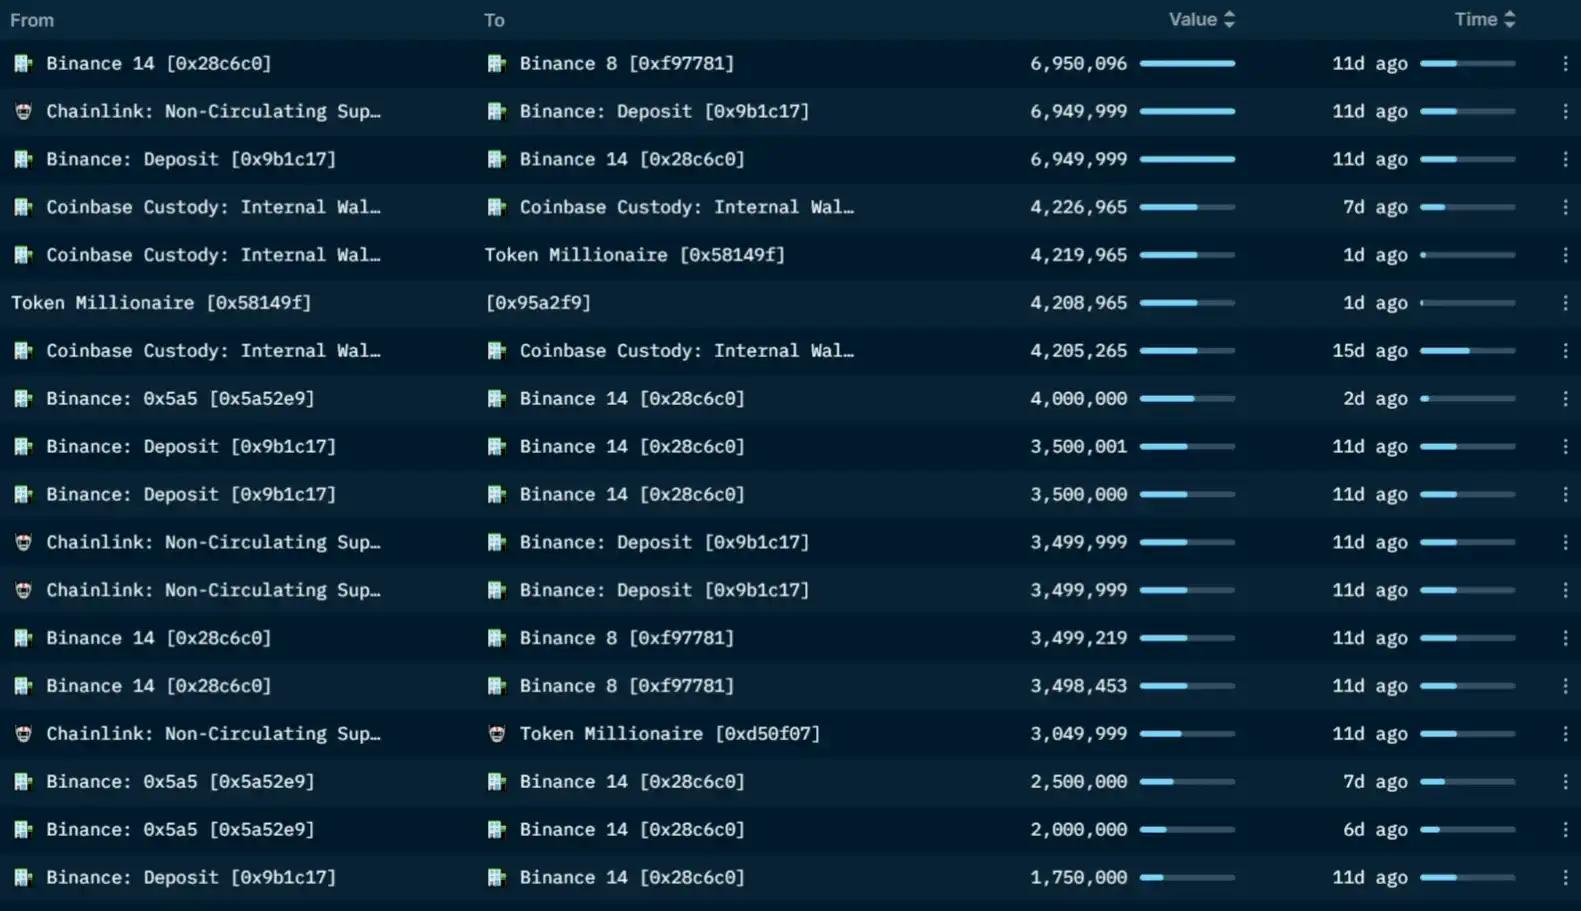Click sender Coinbase icon in 4,205,265 row
The image size is (1581, 911).
(23, 351)
